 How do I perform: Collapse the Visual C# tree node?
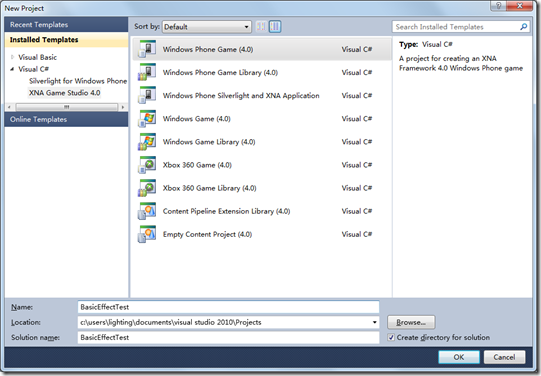(12, 69)
